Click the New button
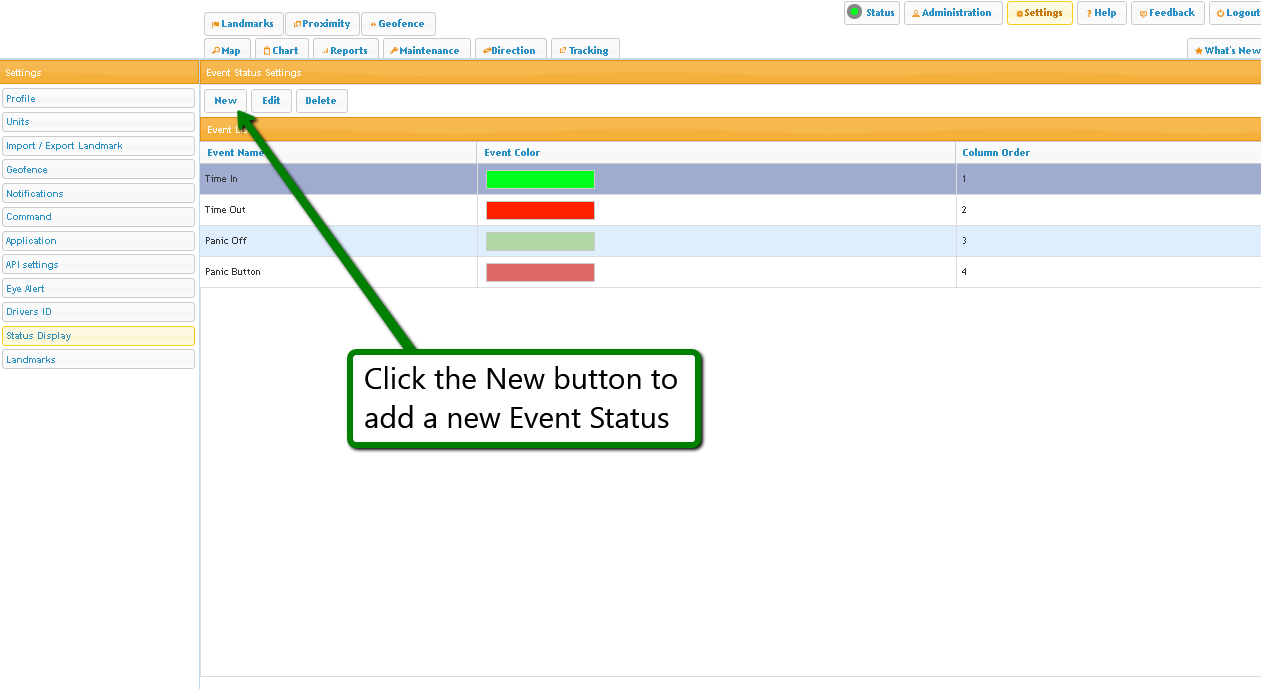The width and height of the screenshot is (1261, 689). coord(225,101)
